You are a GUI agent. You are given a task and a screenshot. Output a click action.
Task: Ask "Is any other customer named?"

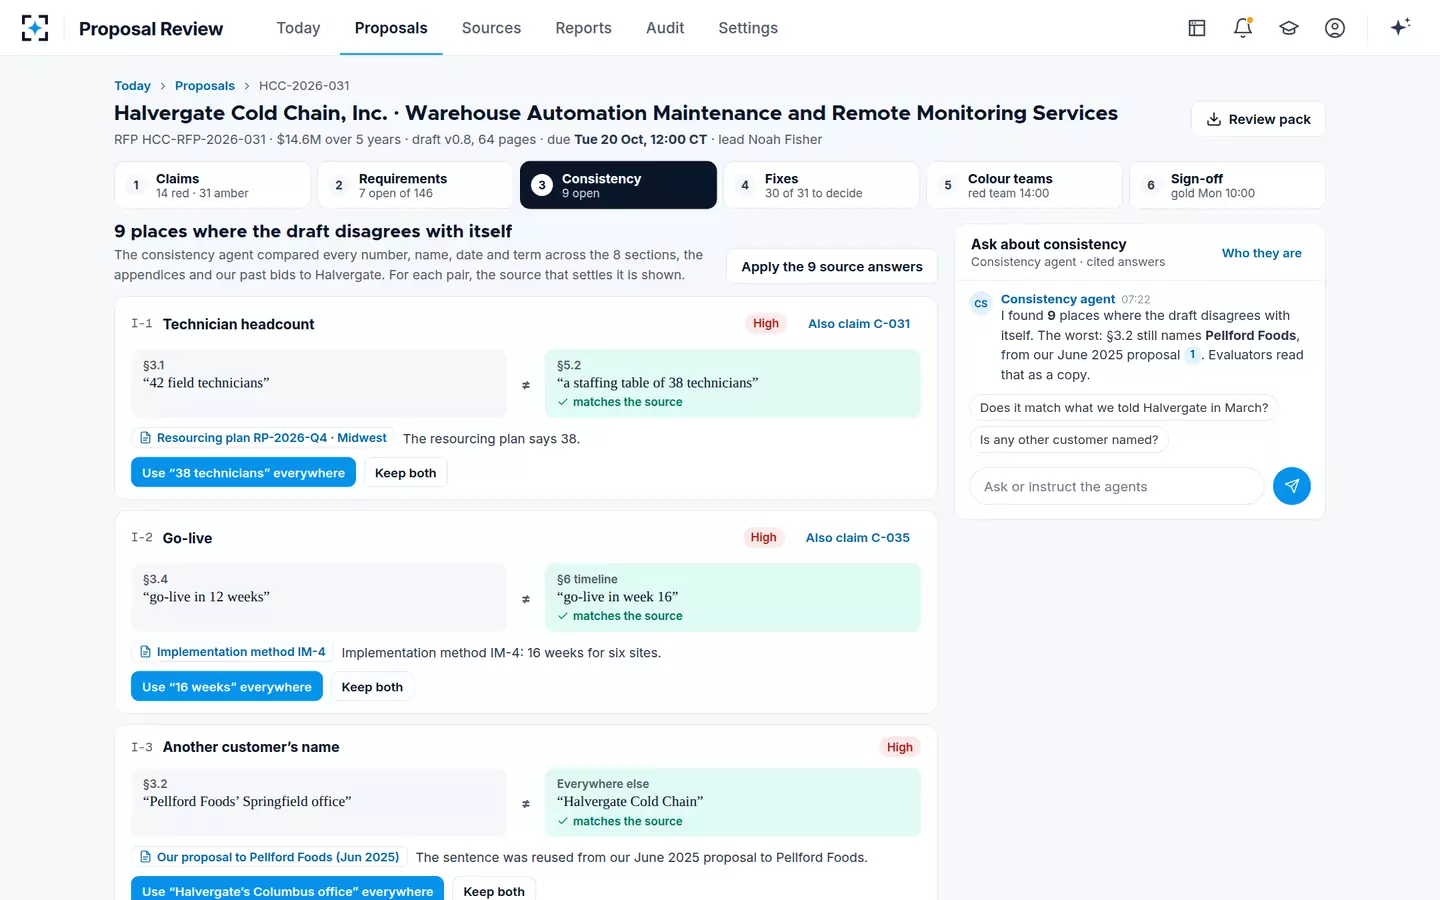coord(1069,440)
